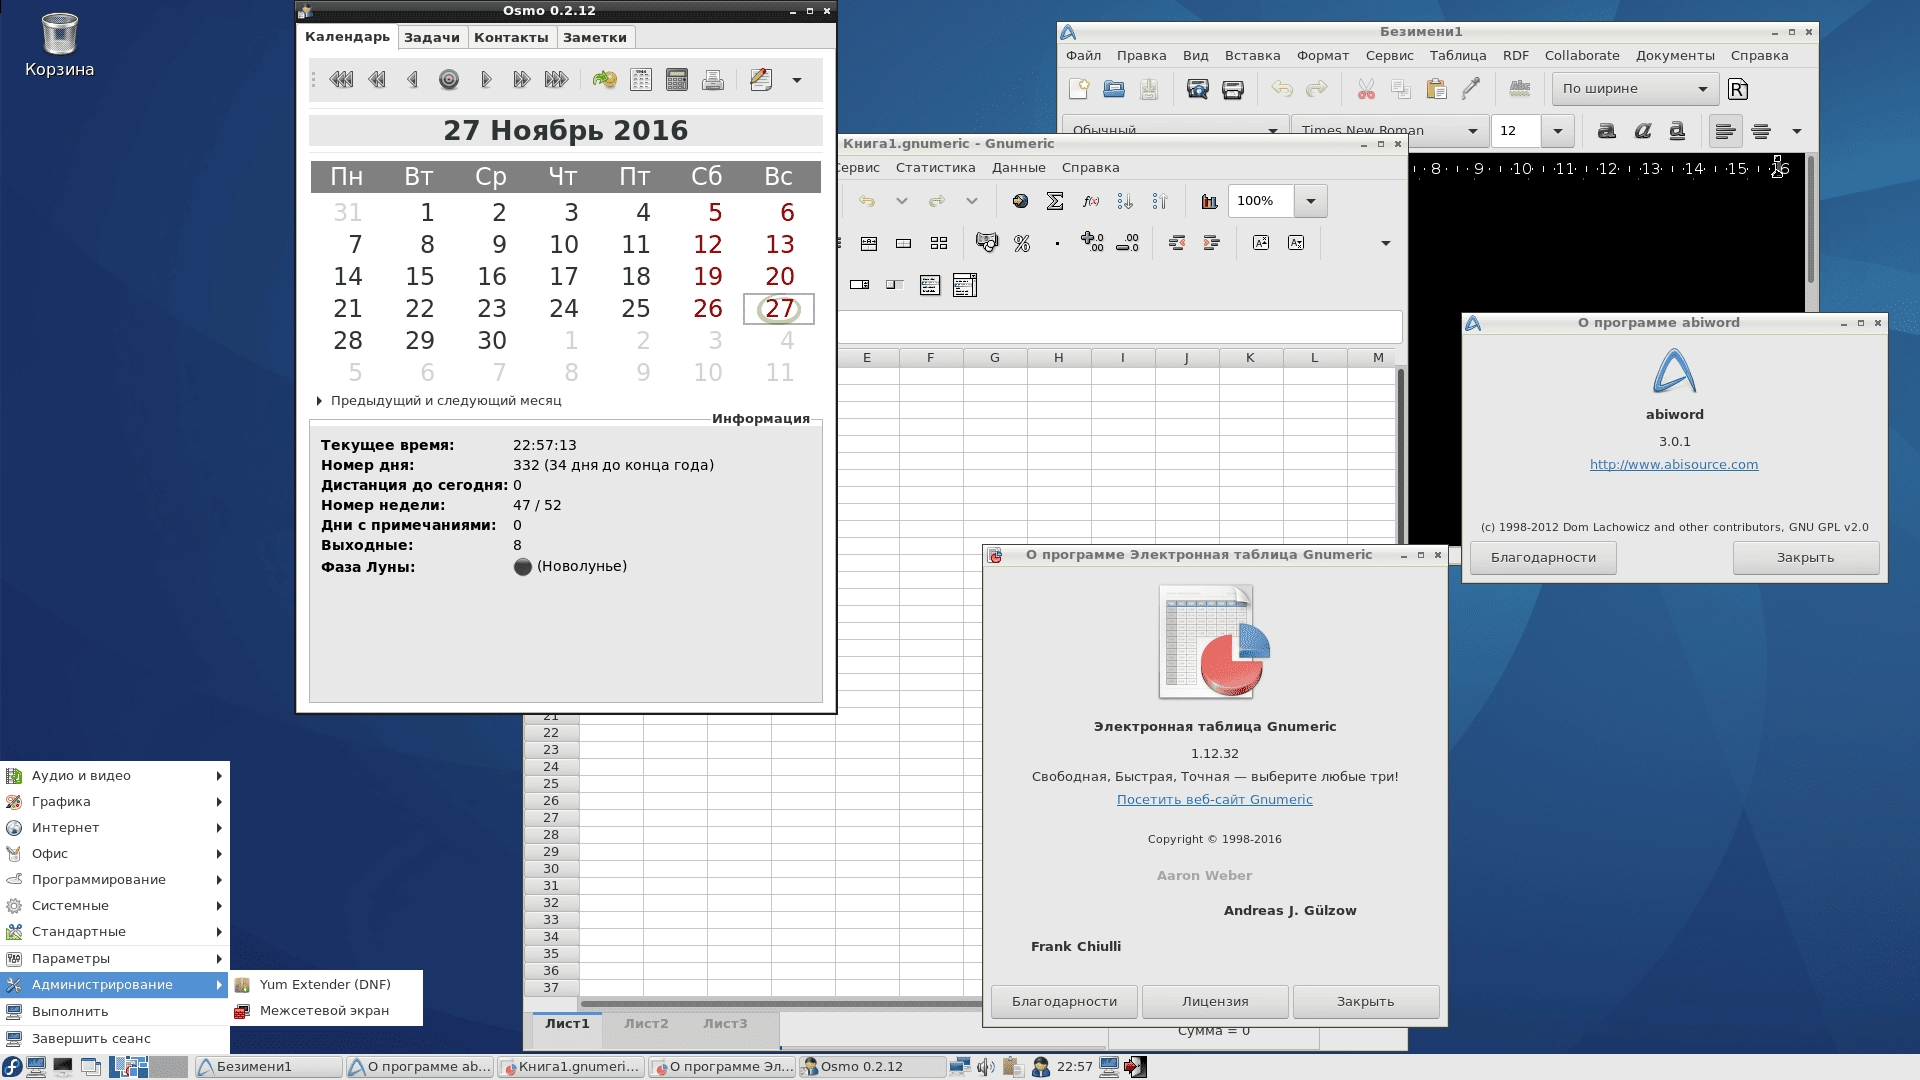Click column H header in Gnumeric
Viewport: 1920px width, 1080px height.
click(x=1058, y=358)
